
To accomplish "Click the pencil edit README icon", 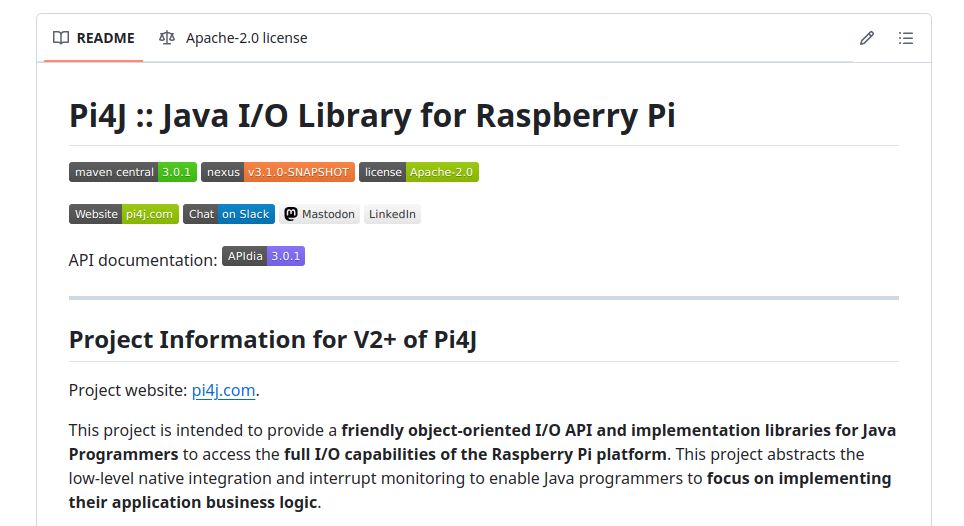I will coord(867,38).
